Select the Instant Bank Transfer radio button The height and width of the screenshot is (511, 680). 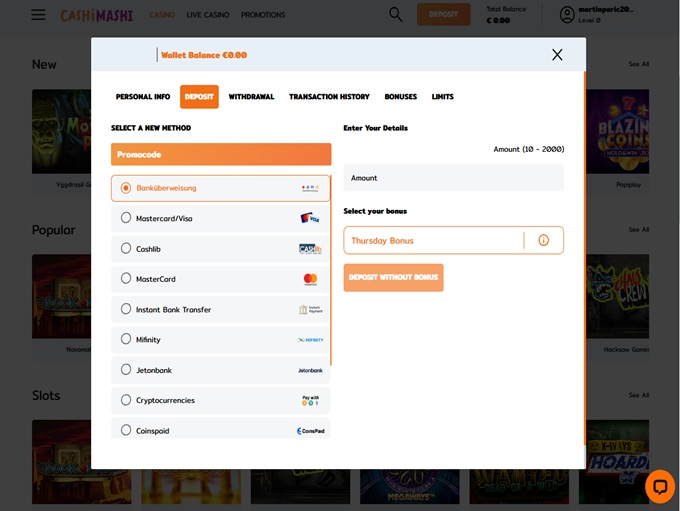[x=126, y=309]
